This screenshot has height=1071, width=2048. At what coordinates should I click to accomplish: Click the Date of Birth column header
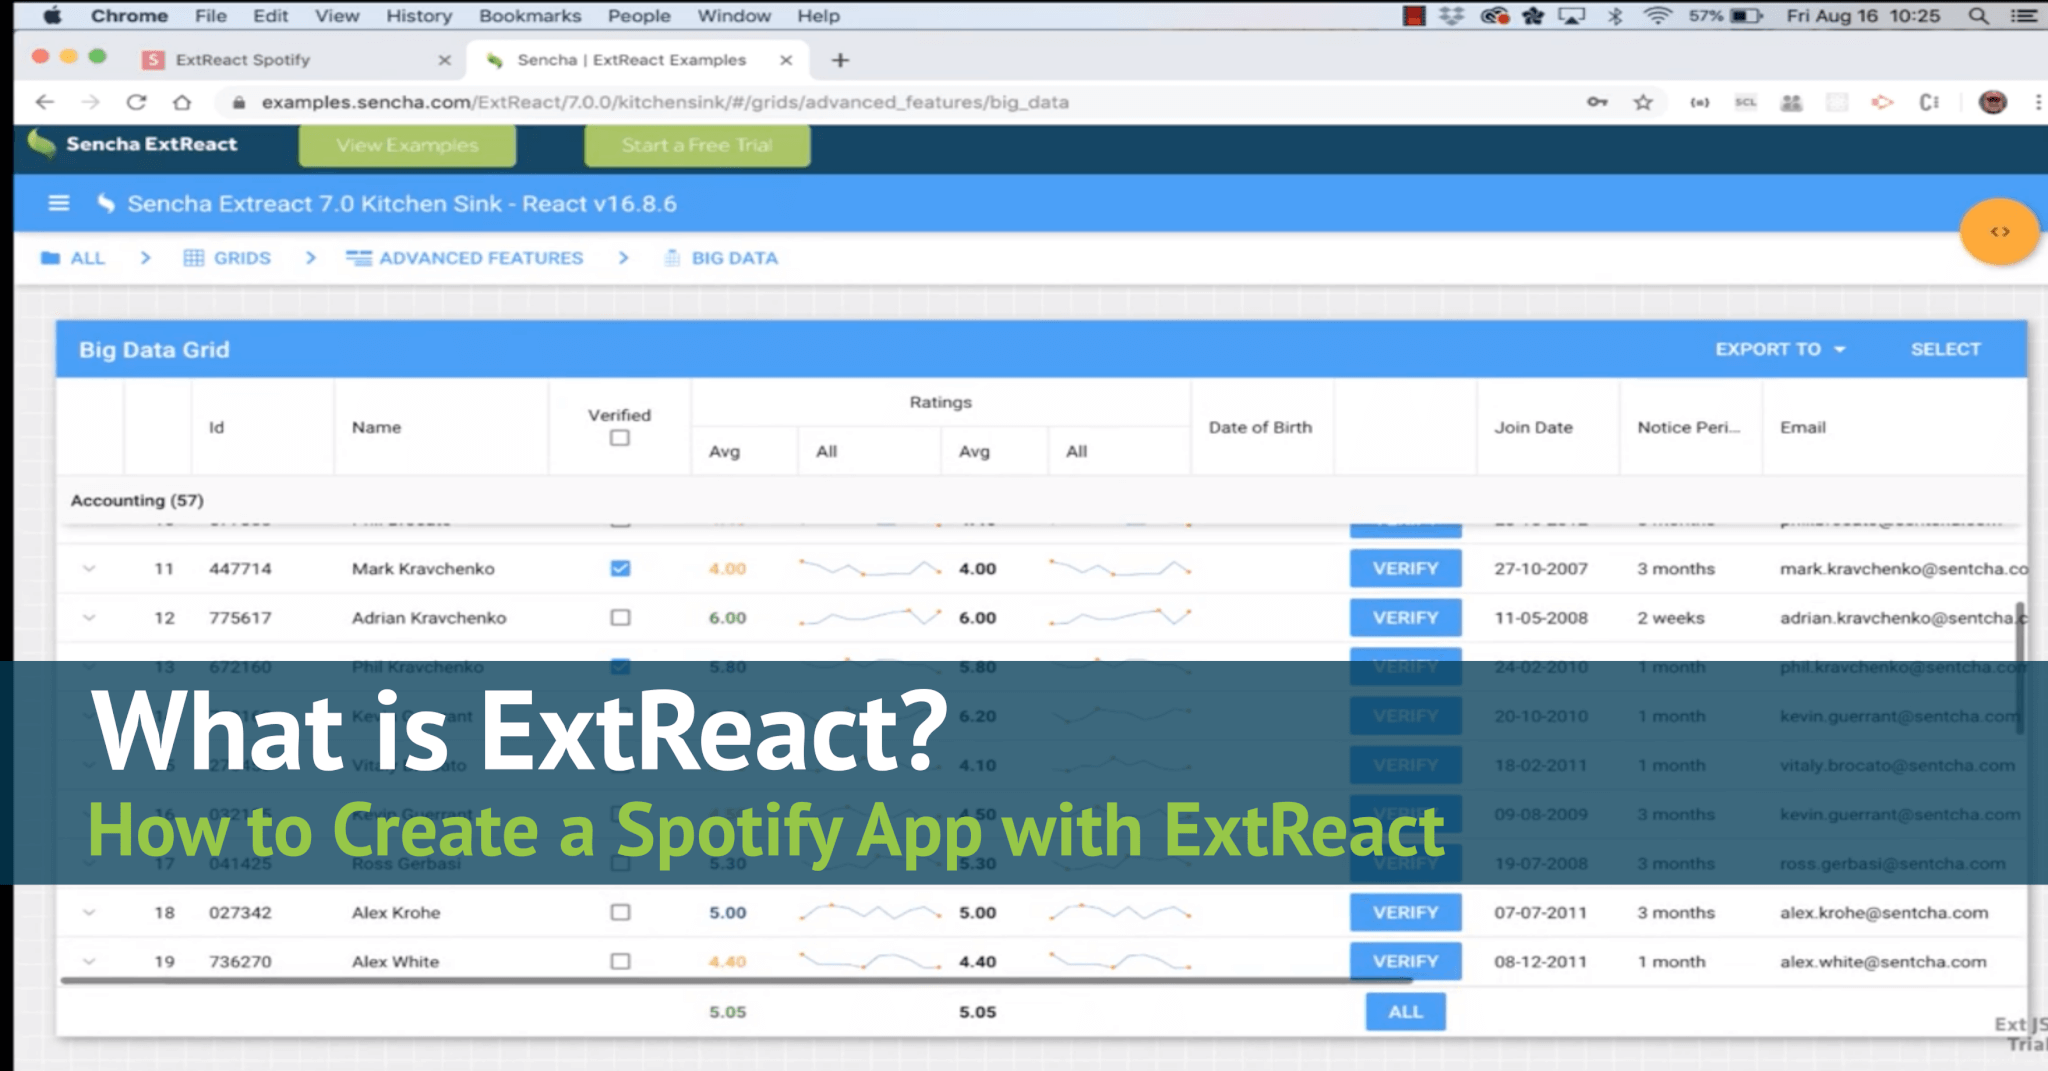(1261, 427)
